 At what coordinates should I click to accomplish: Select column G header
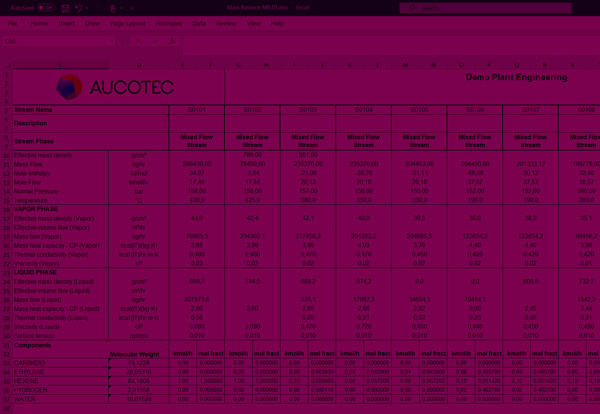[238, 65]
